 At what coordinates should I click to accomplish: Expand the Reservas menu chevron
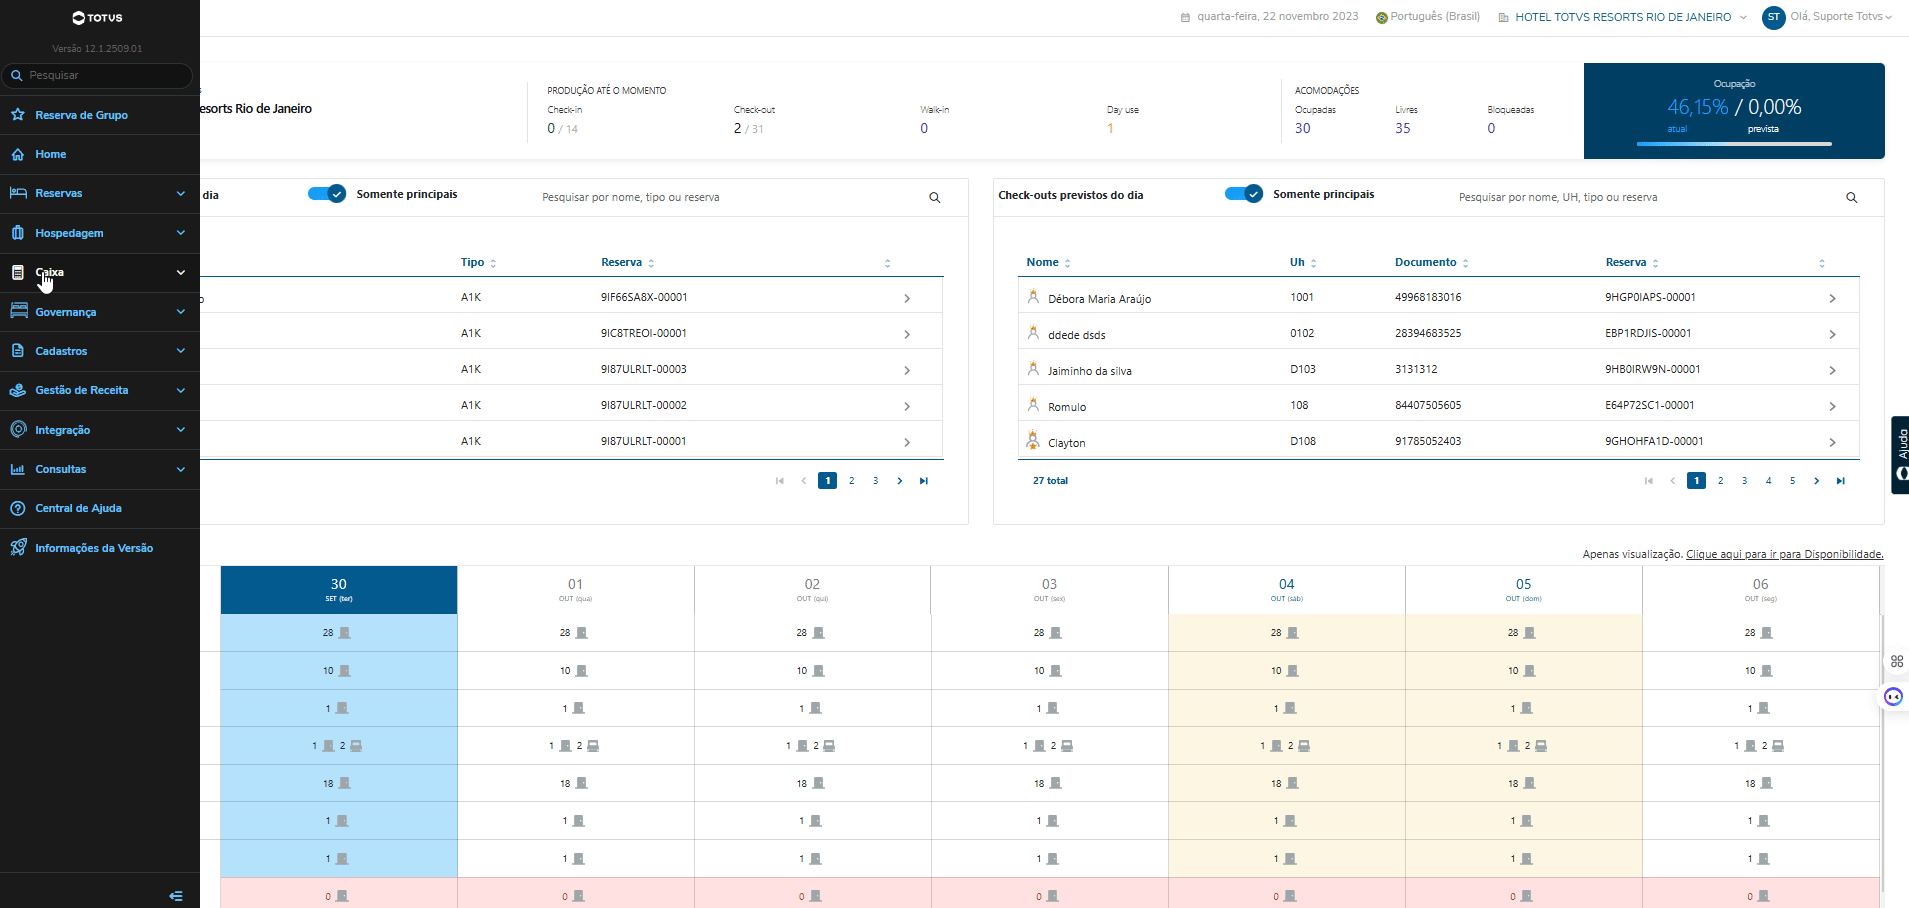180,193
